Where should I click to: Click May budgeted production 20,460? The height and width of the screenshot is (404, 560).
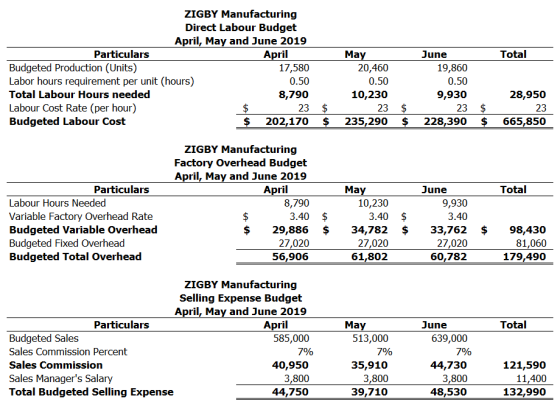pos(373,68)
